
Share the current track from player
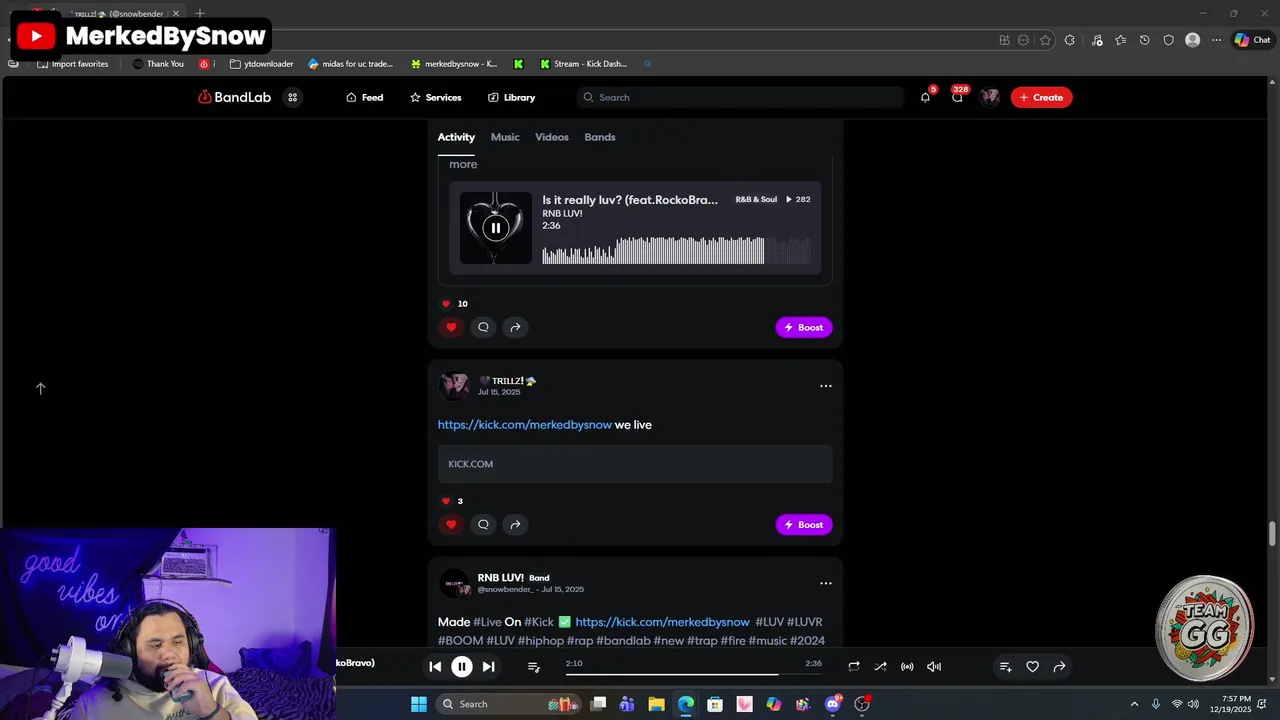(x=1059, y=667)
